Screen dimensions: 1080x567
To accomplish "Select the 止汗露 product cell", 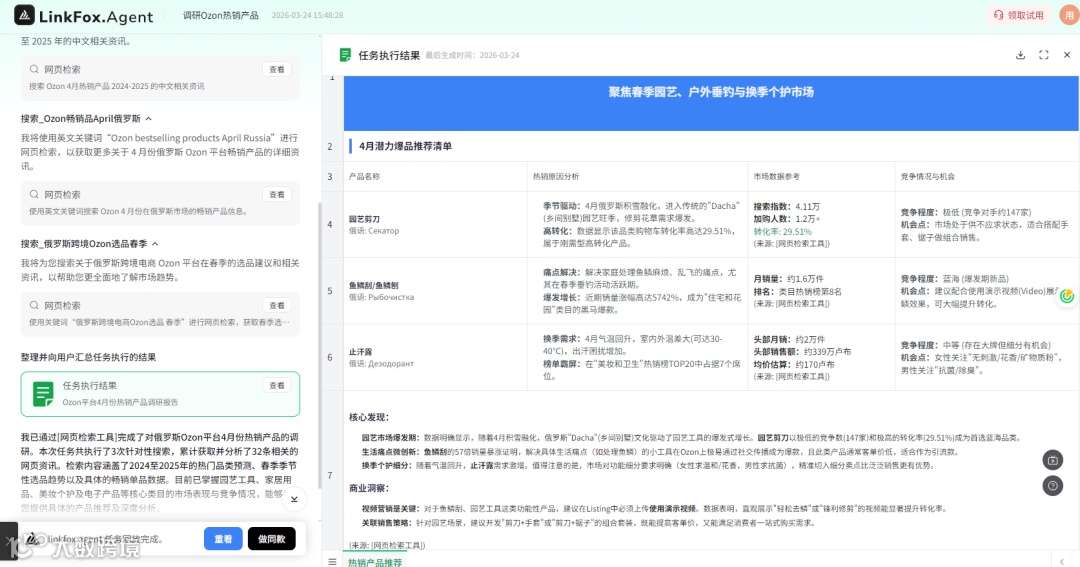I will click(x=435, y=357).
